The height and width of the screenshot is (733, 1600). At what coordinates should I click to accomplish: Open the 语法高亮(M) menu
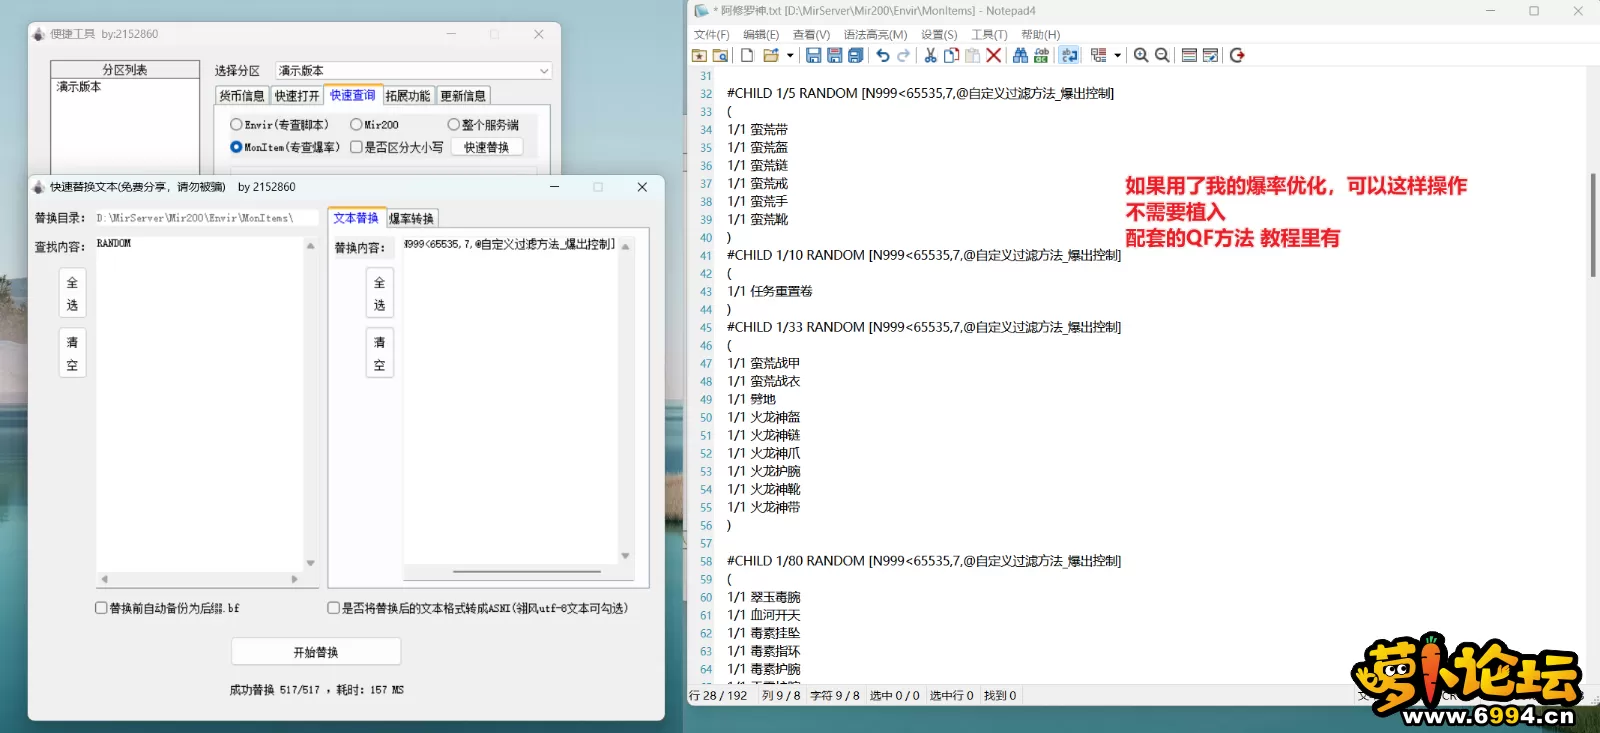[x=875, y=35]
